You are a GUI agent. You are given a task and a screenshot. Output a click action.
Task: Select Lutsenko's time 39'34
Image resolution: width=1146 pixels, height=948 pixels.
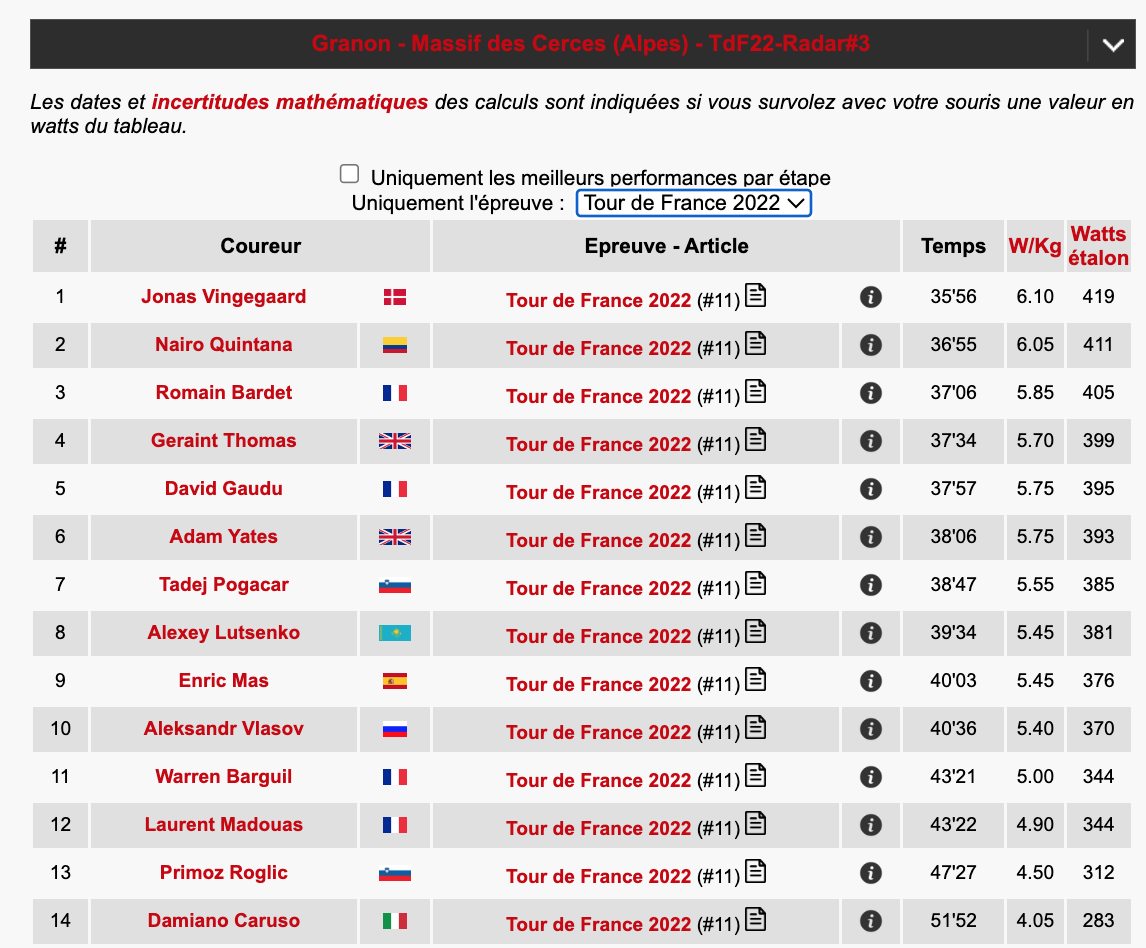(953, 632)
